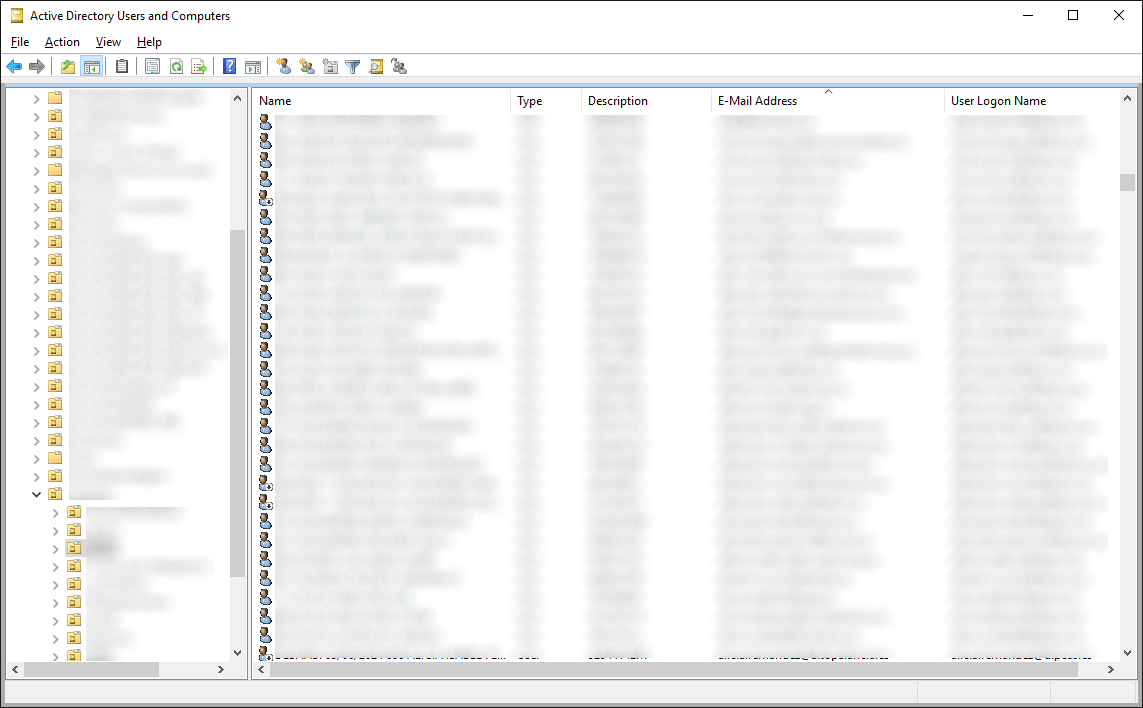Sort by the User Logon Name column
The image size is (1143, 708).
tap(1031, 101)
